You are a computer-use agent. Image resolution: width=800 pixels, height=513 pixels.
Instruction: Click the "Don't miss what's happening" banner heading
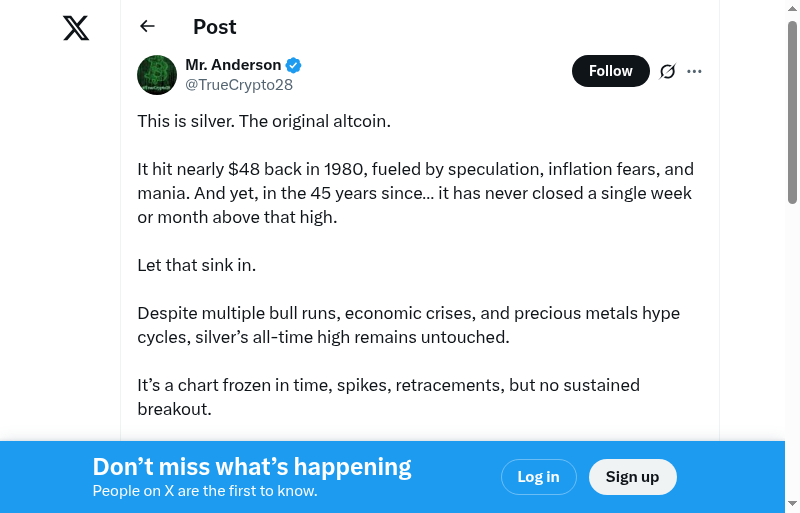(x=252, y=466)
